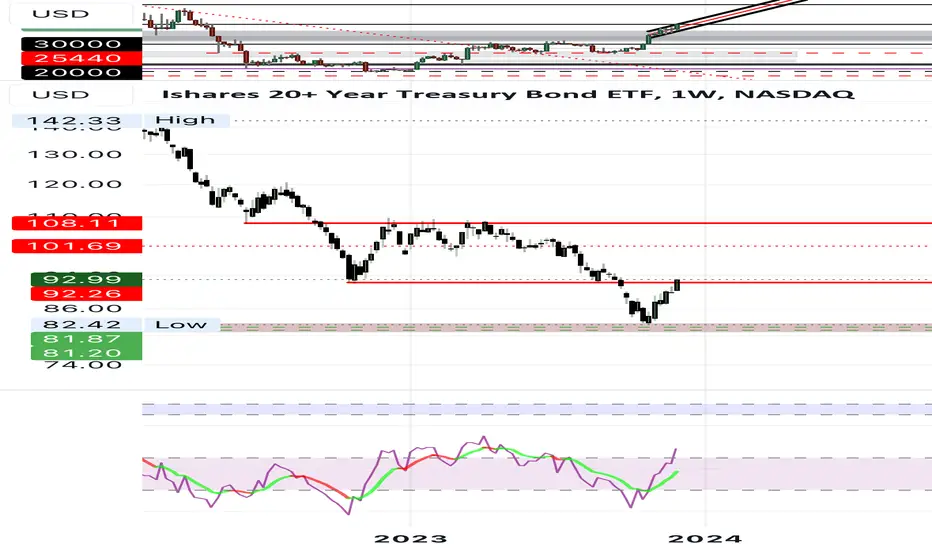Screen dimensions: 932x550
Task: Select the solid red horizontal line at 108.11
Action: tap(588, 223)
